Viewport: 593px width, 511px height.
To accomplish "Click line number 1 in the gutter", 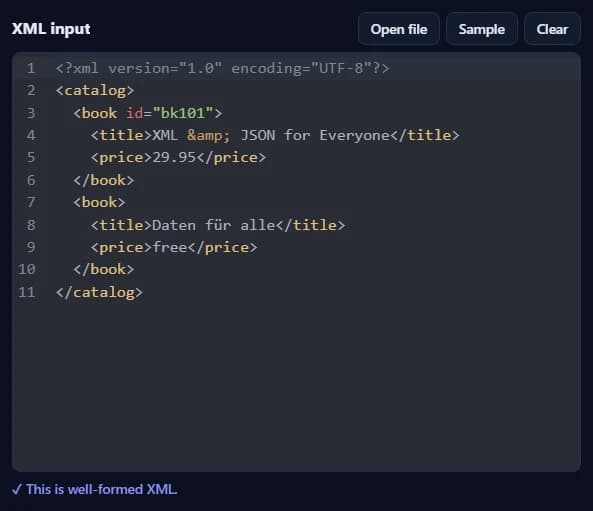I will 31,68.
